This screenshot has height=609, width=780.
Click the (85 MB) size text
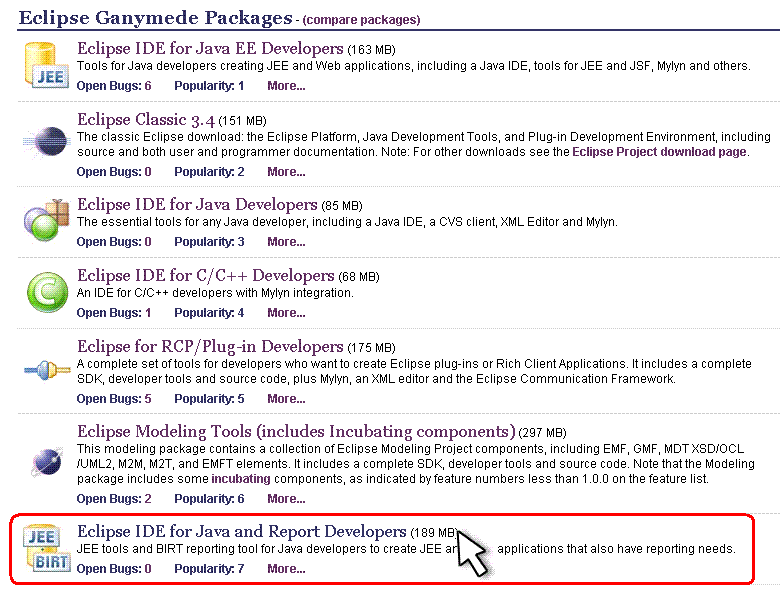coord(342,206)
